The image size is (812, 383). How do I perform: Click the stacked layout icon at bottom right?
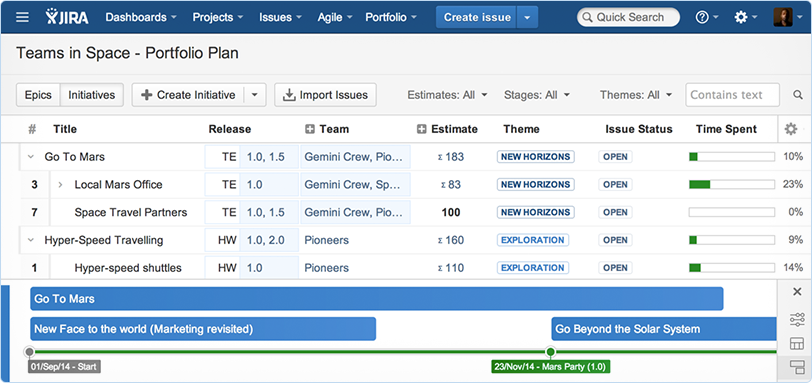797,367
